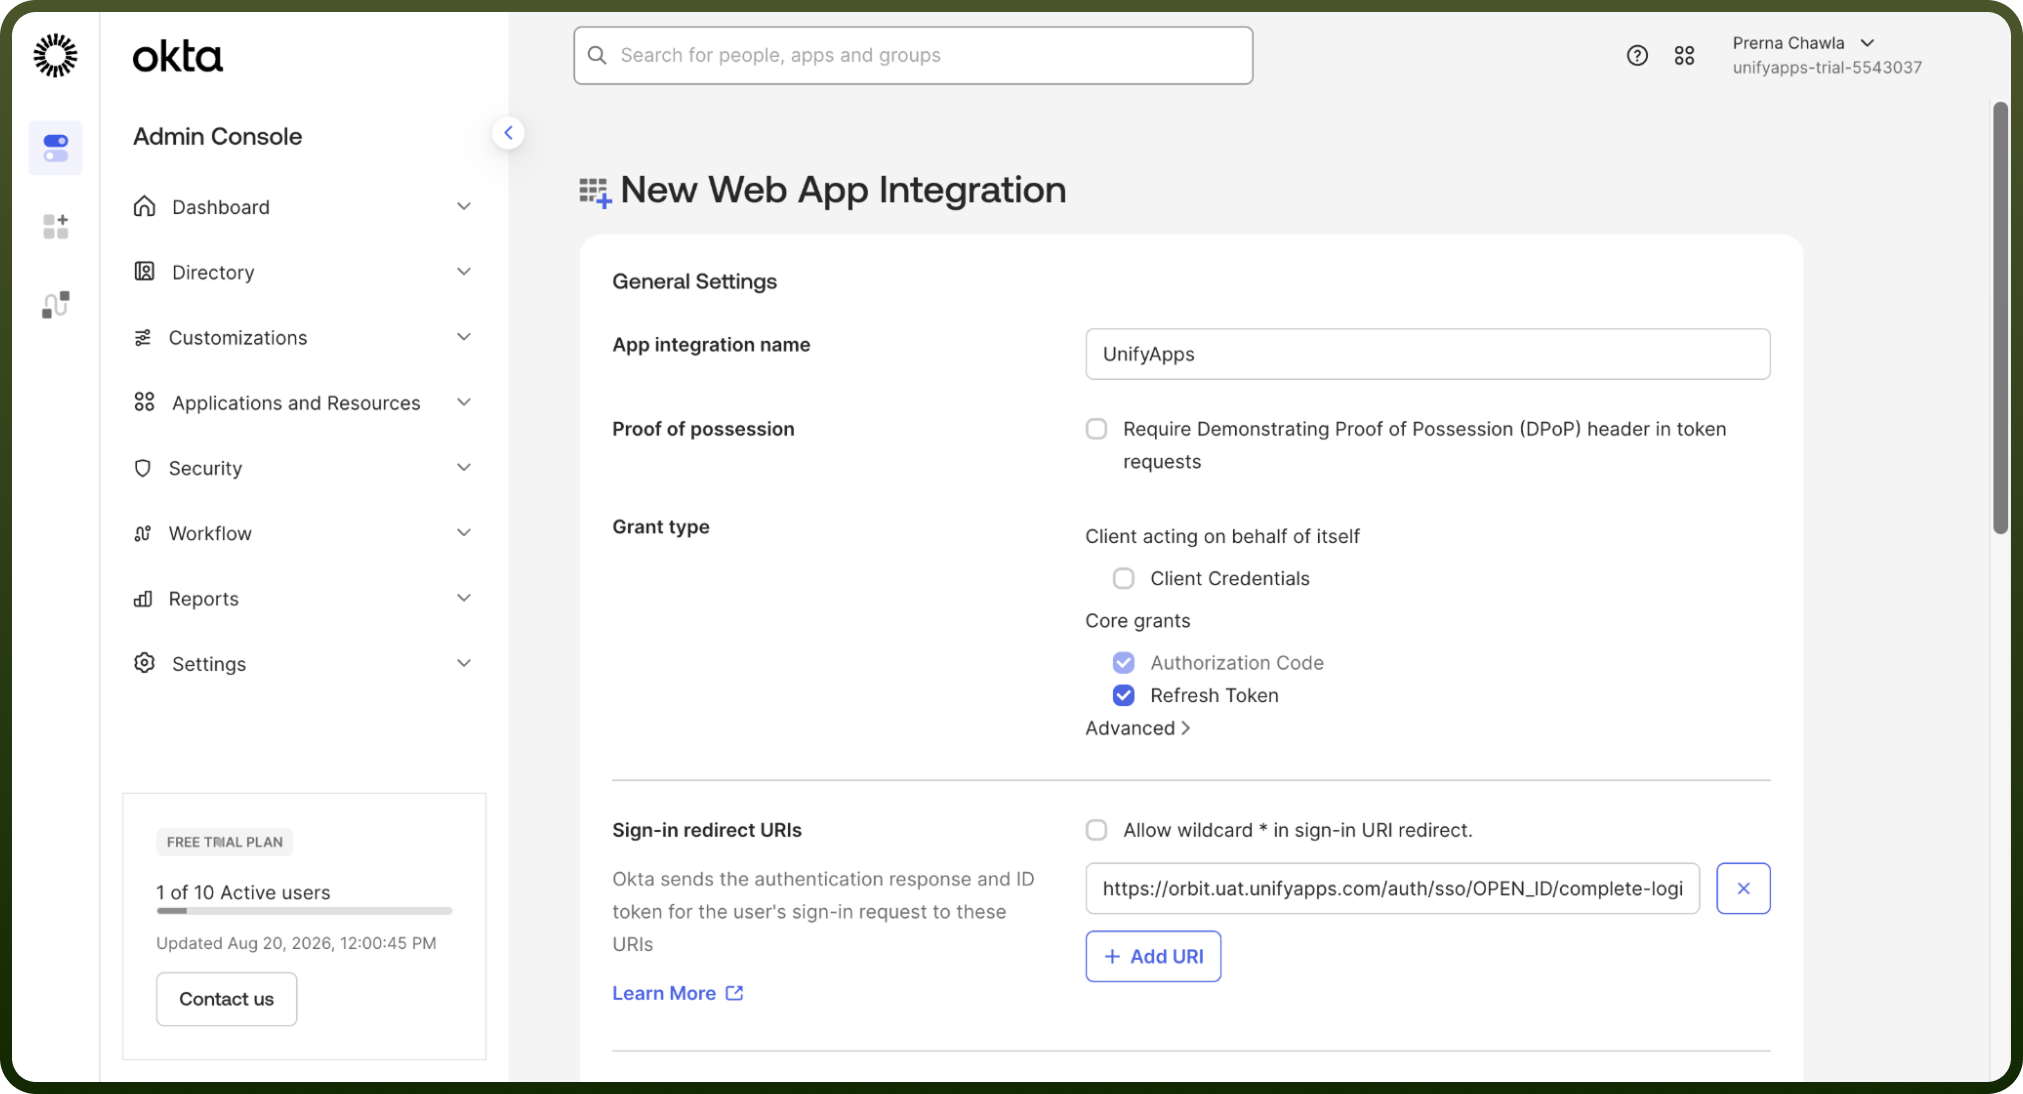The height and width of the screenshot is (1094, 2023).
Task: Expand the Dashboard menu chevron
Action: [464, 206]
